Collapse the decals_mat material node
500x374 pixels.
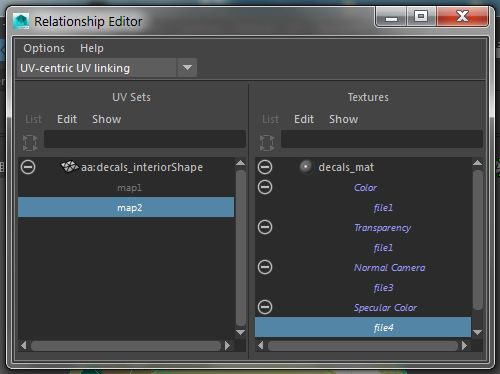tap(265, 167)
